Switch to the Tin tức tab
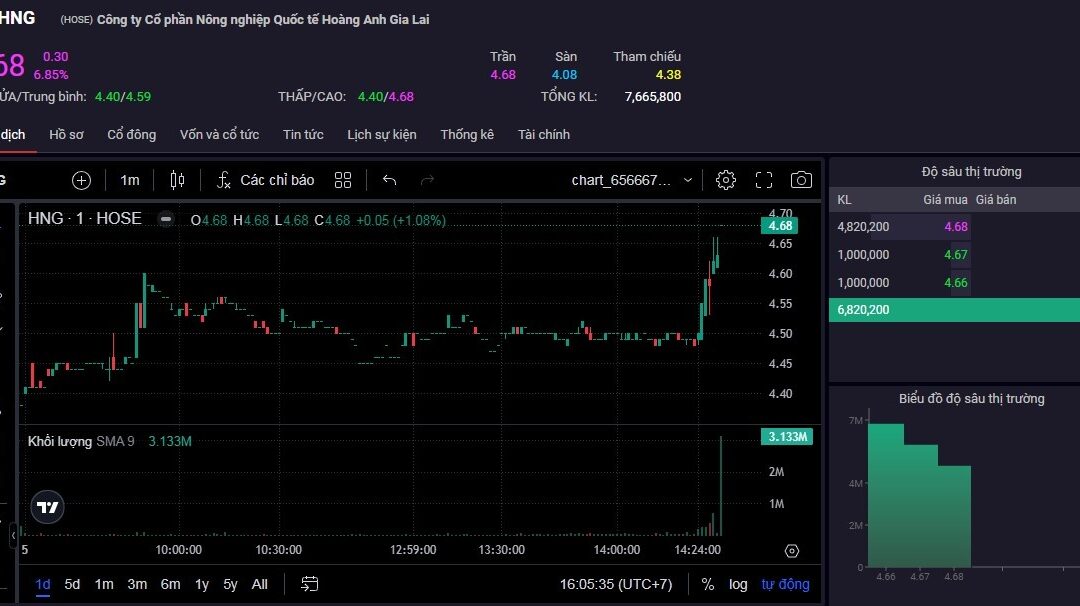Image resolution: width=1080 pixels, height=606 pixels. pyautogui.click(x=303, y=134)
